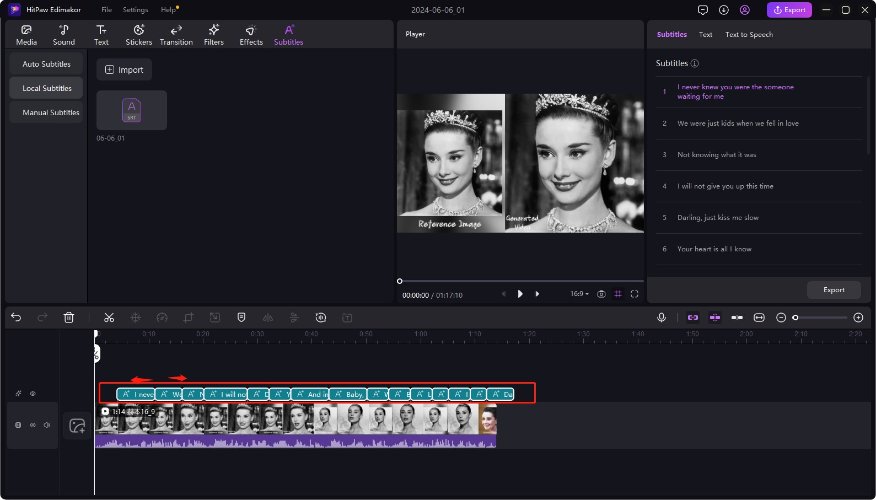876x500 pixels.
Task: Step to the previous frame
Action: (503, 294)
